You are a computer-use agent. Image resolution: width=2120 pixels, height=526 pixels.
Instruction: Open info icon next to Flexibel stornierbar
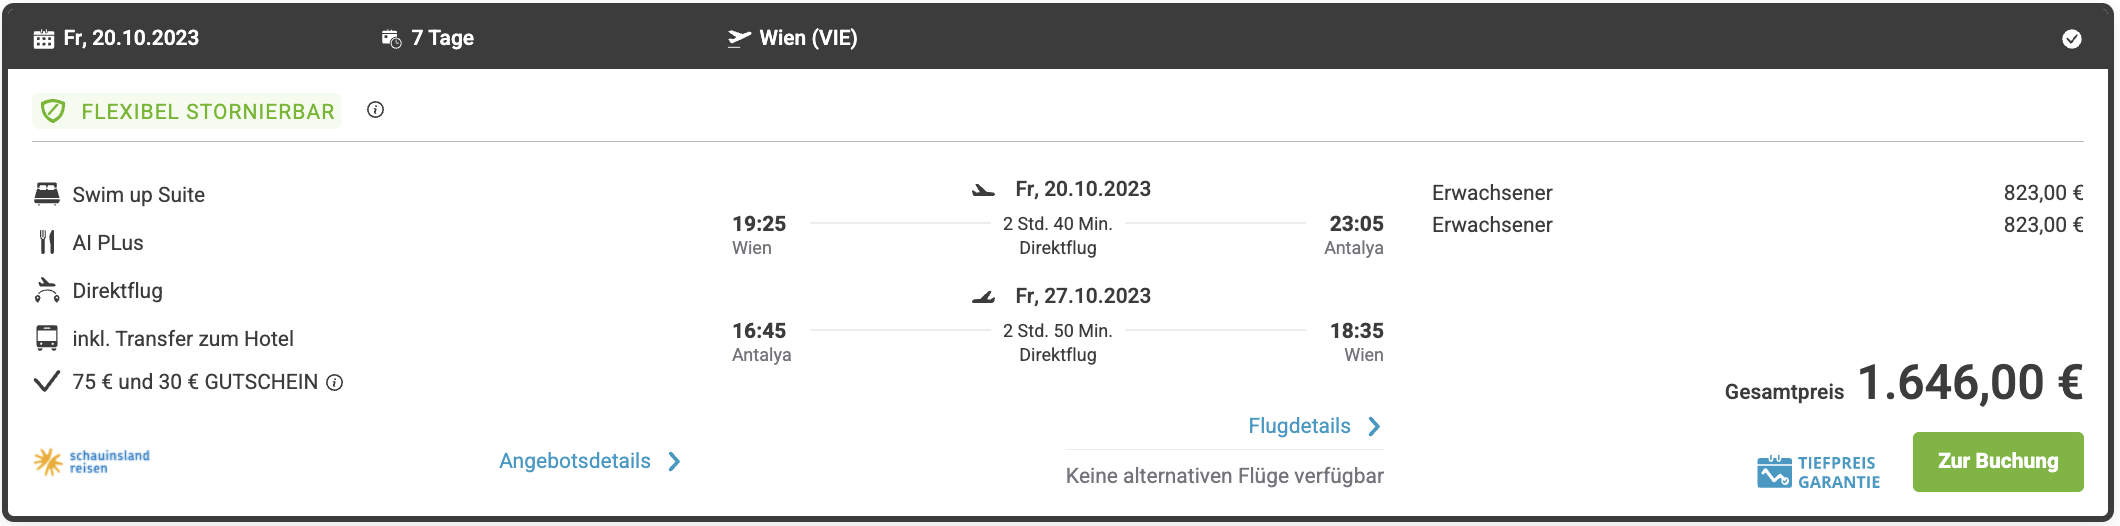pyautogui.click(x=375, y=110)
